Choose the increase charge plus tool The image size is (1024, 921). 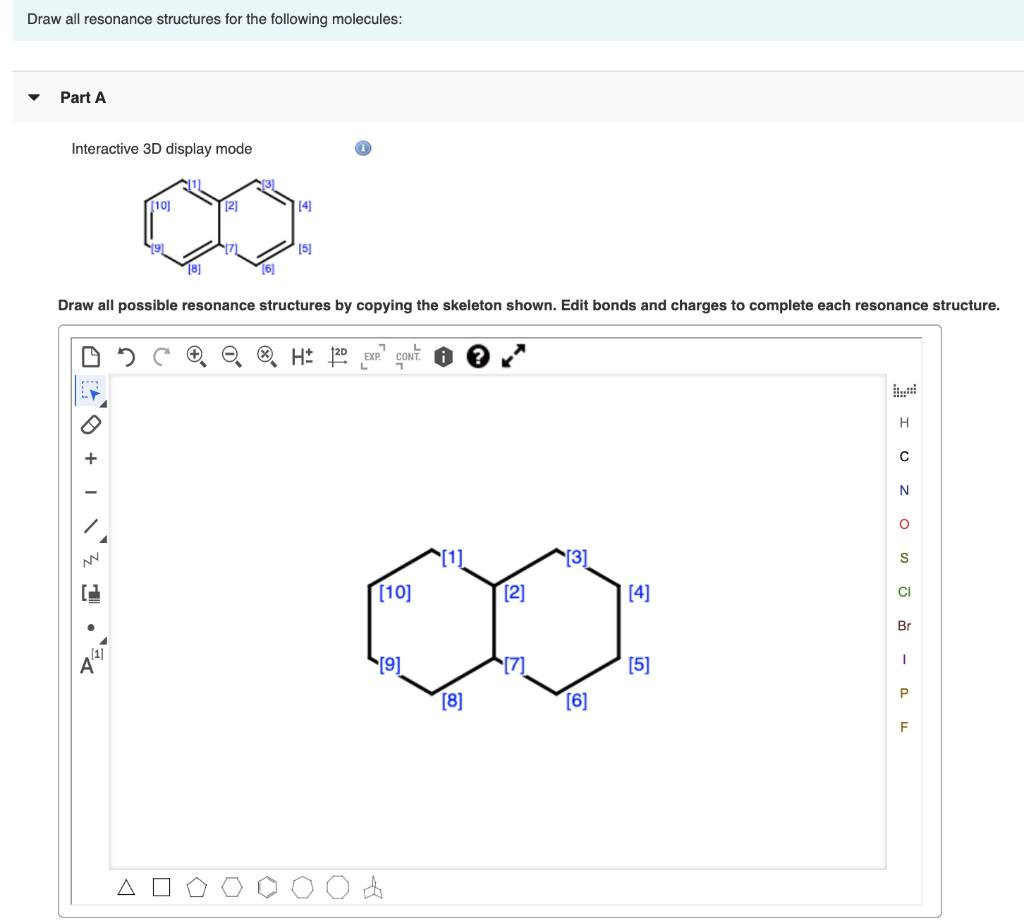pos(90,458)
